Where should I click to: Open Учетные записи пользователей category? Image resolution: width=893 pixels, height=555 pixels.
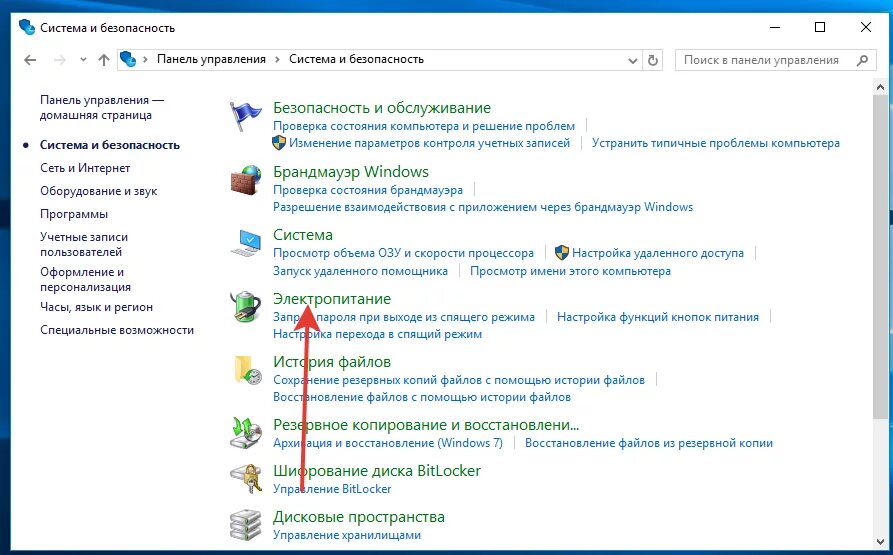(x=84, y=244)
